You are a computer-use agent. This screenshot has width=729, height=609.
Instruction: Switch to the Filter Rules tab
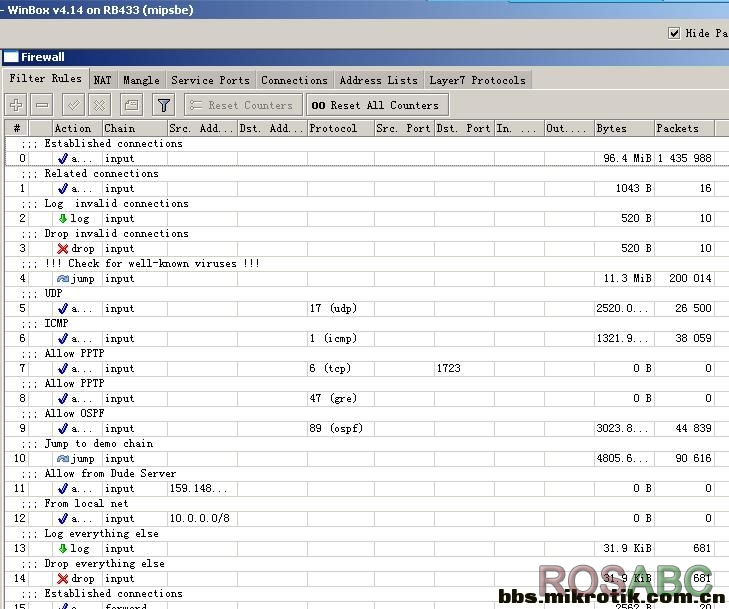46,78
